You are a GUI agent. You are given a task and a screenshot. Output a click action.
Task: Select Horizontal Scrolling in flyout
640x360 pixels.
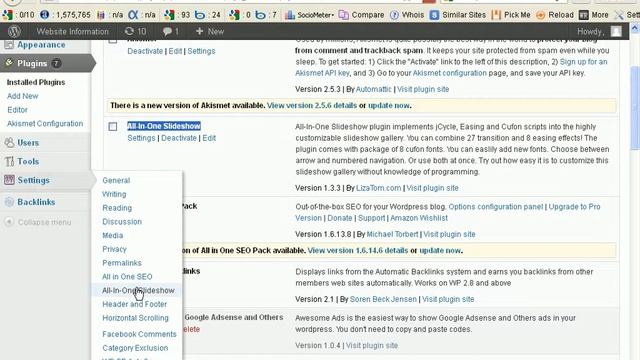click(x=135, y=318)
